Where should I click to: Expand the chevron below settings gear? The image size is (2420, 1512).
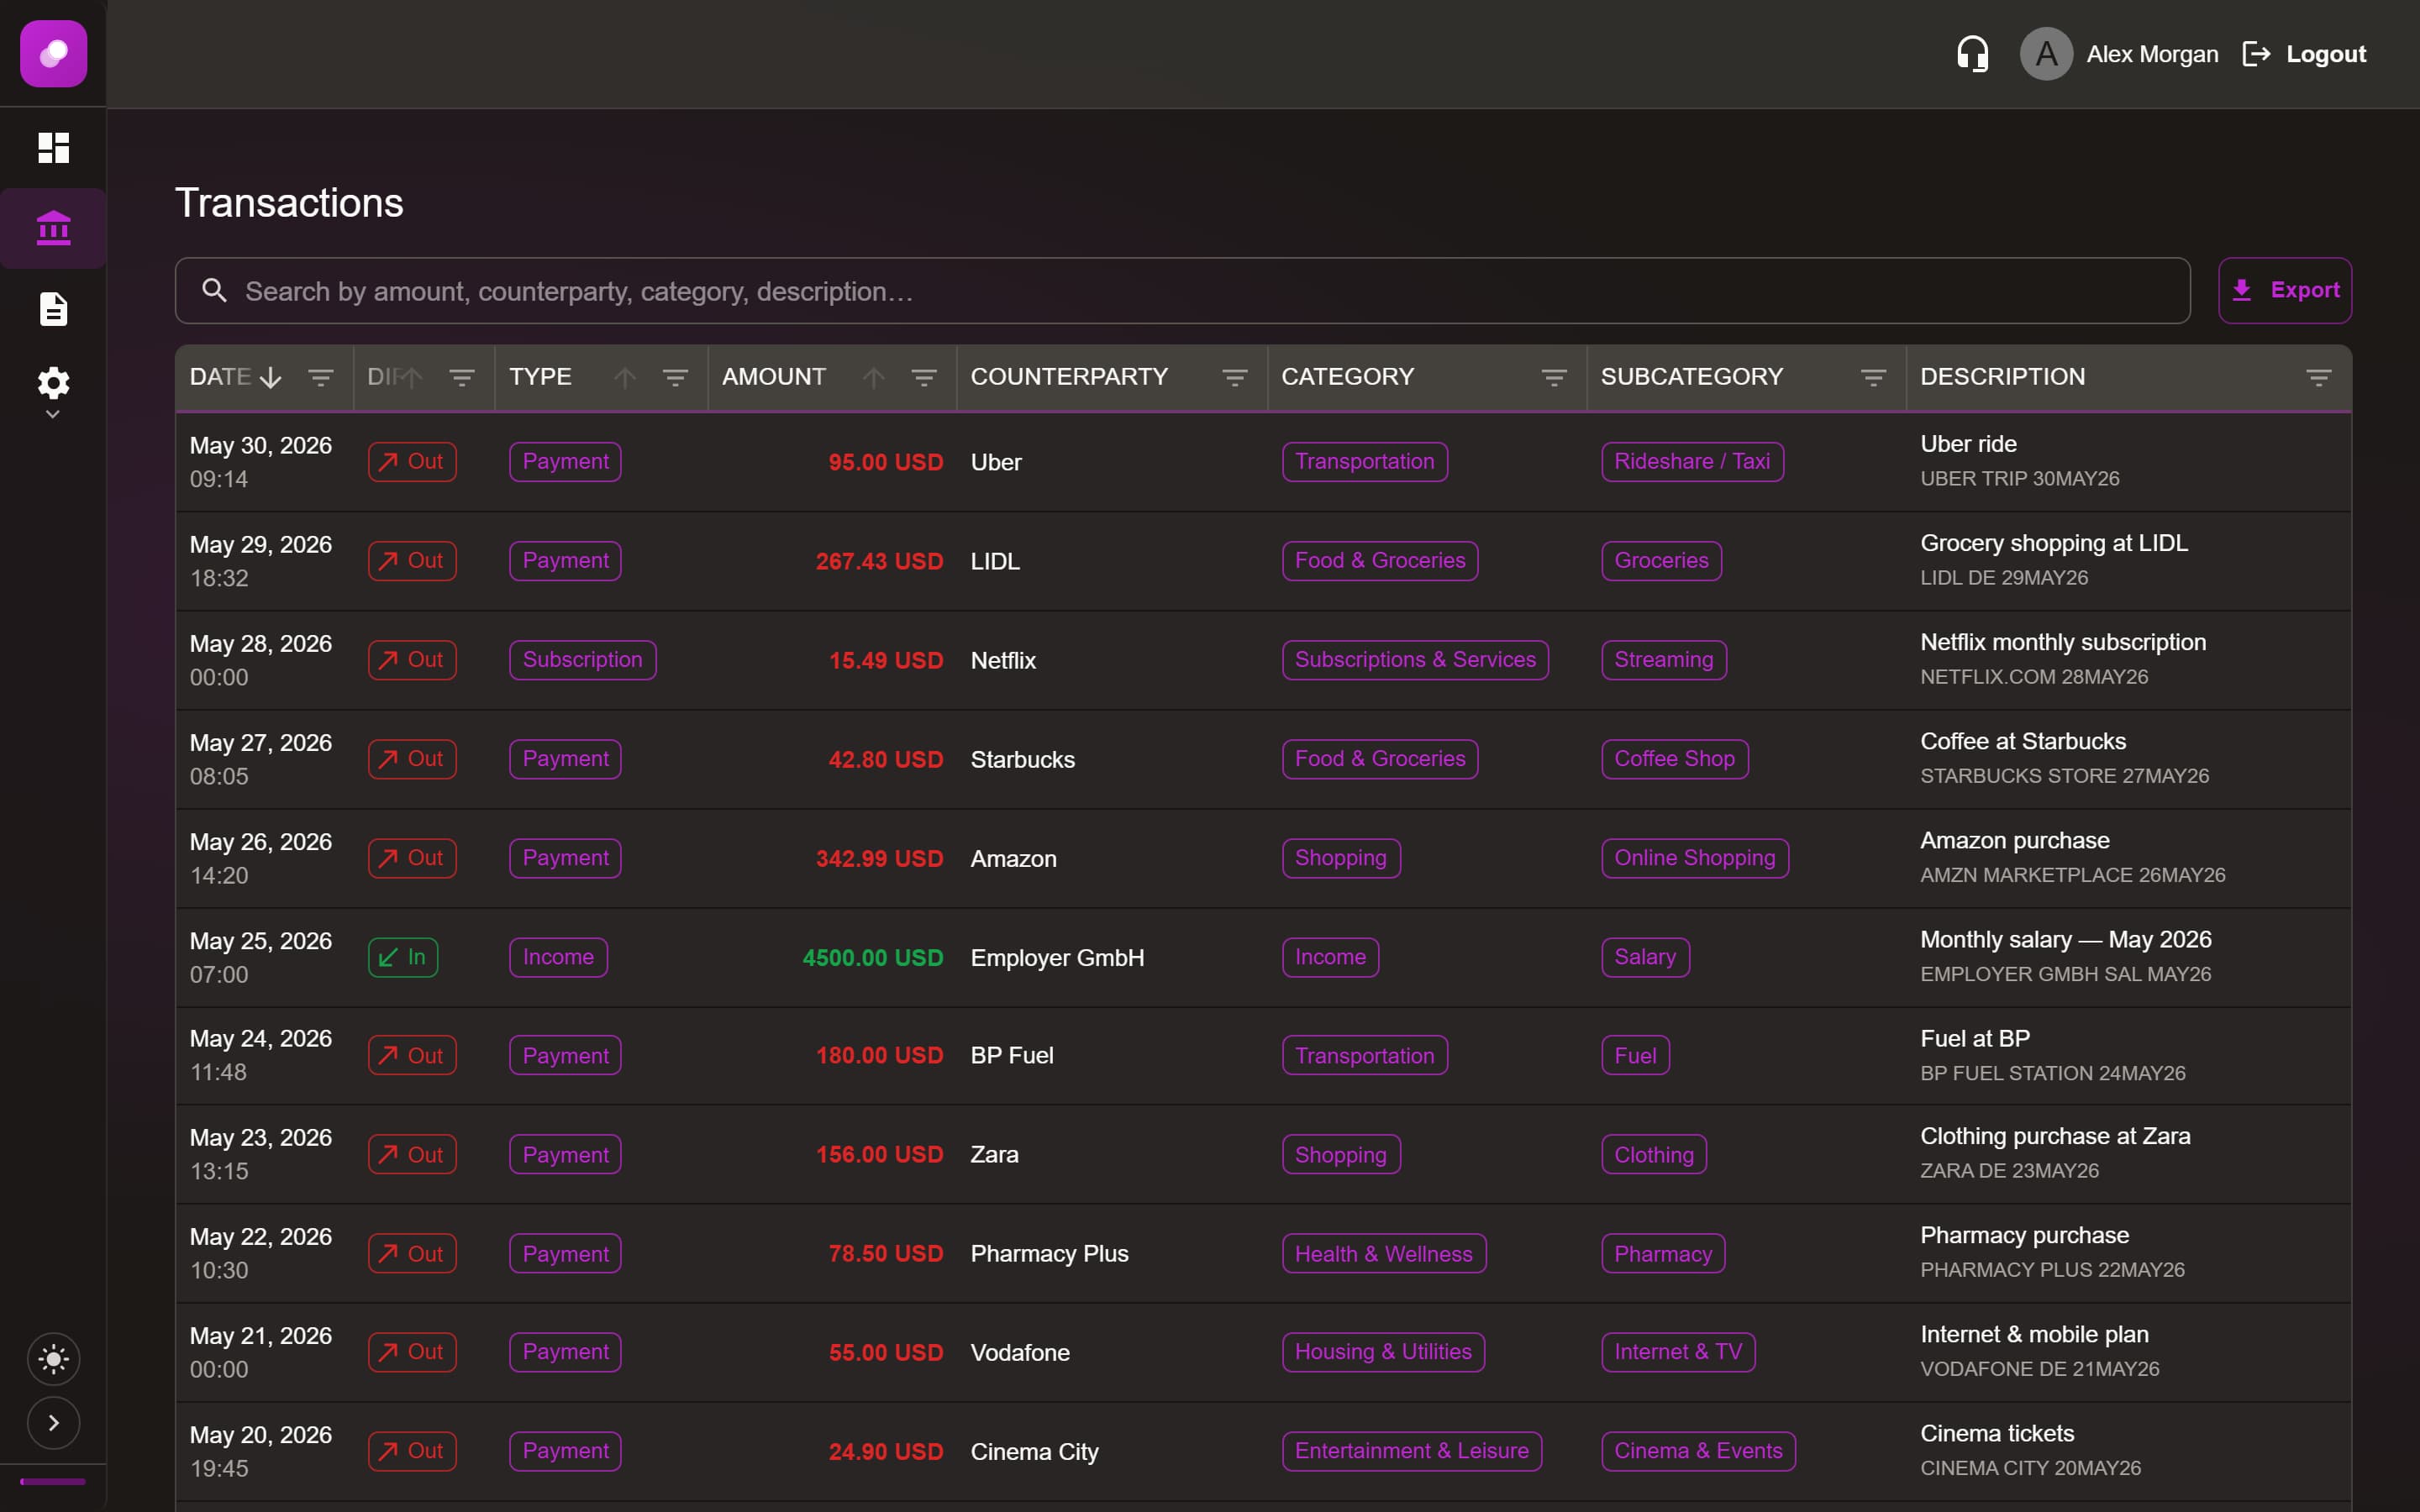point(53,414)
